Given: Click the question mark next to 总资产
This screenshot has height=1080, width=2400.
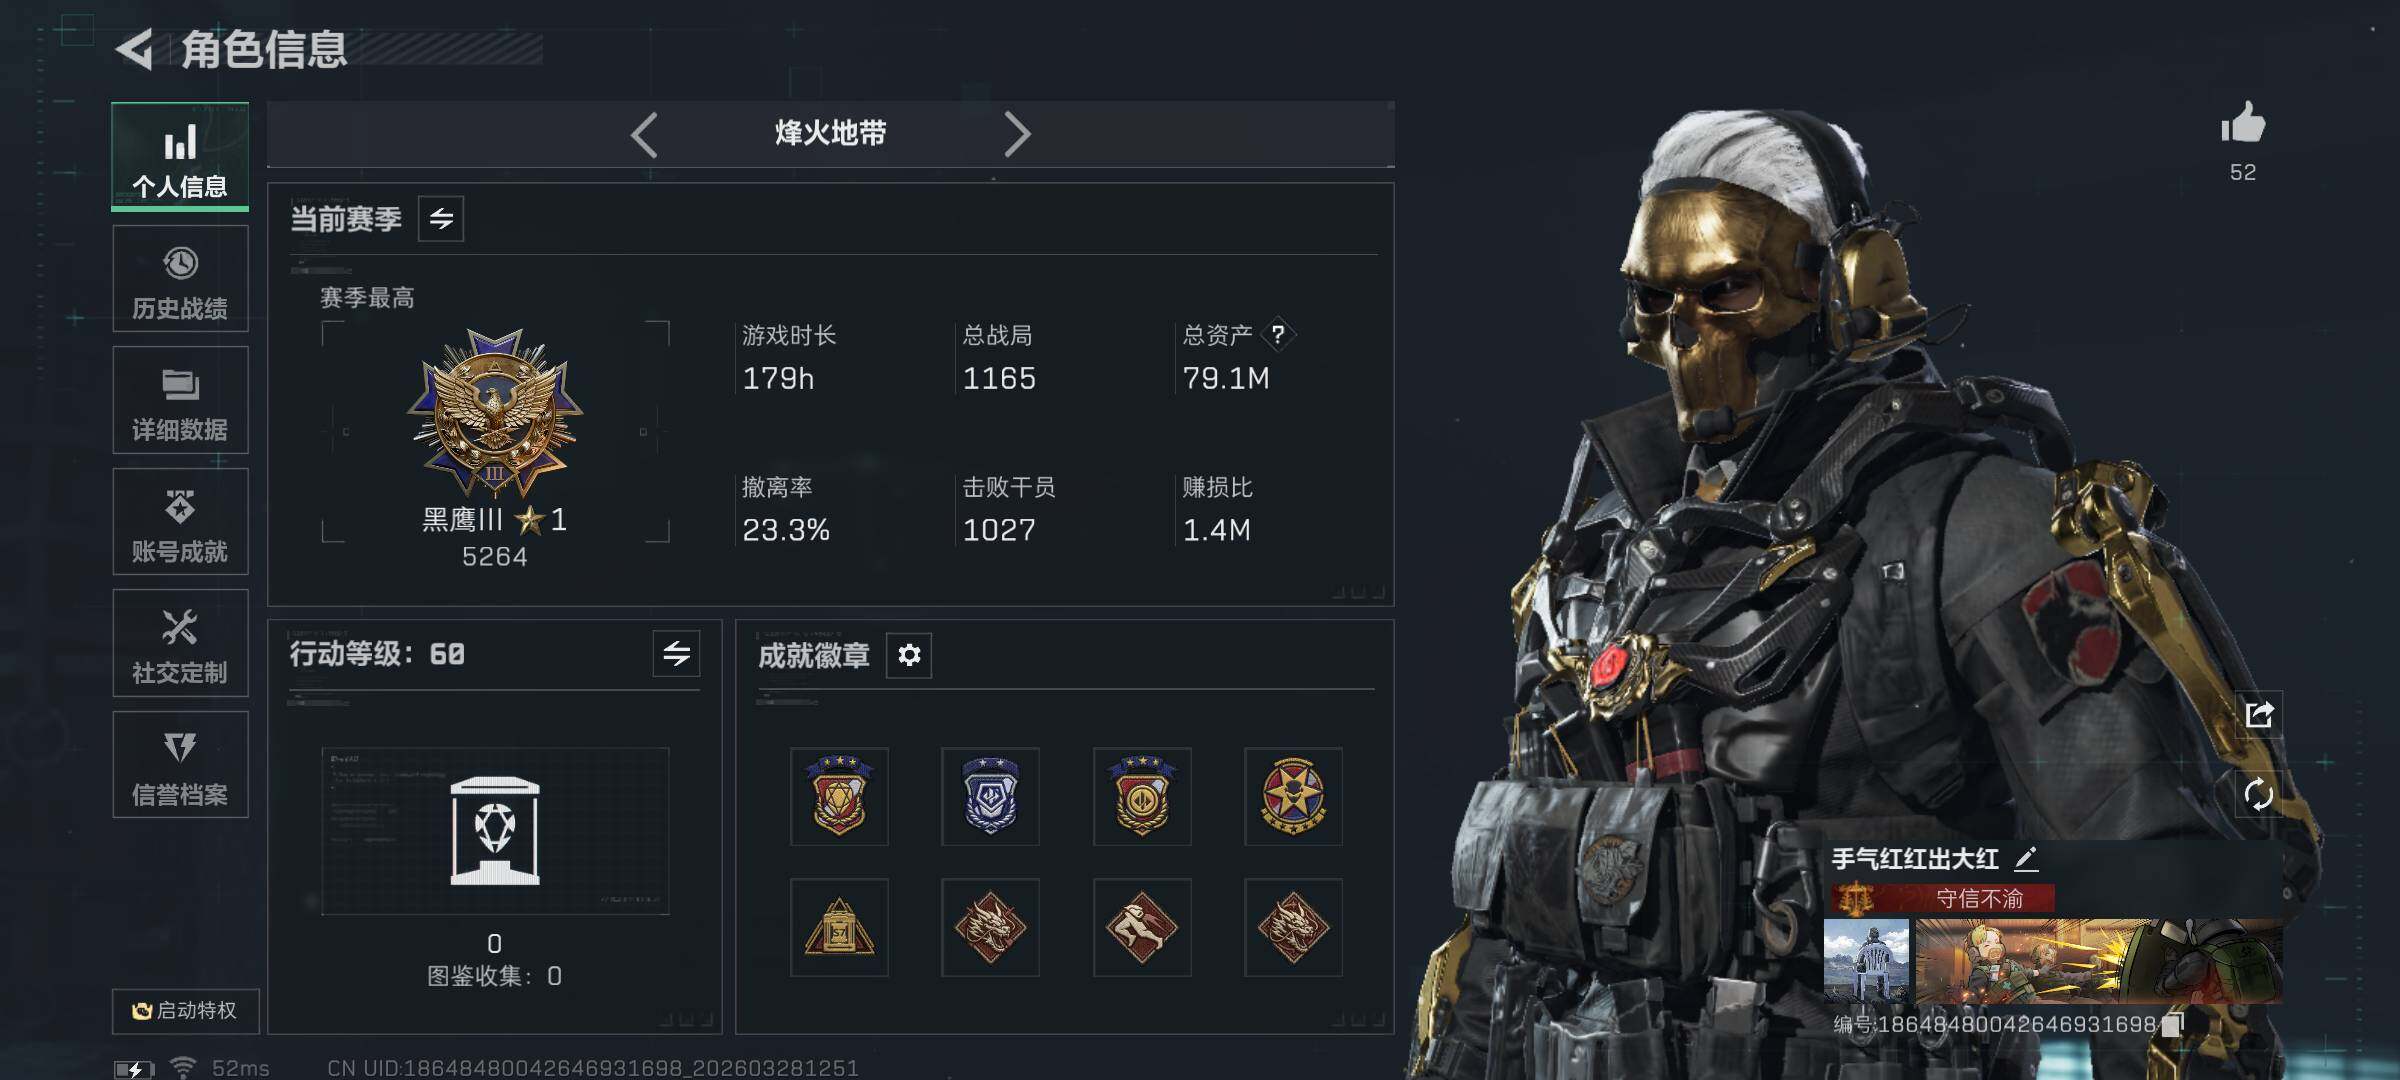Looking at the screenshot, I should [1277, 334].
